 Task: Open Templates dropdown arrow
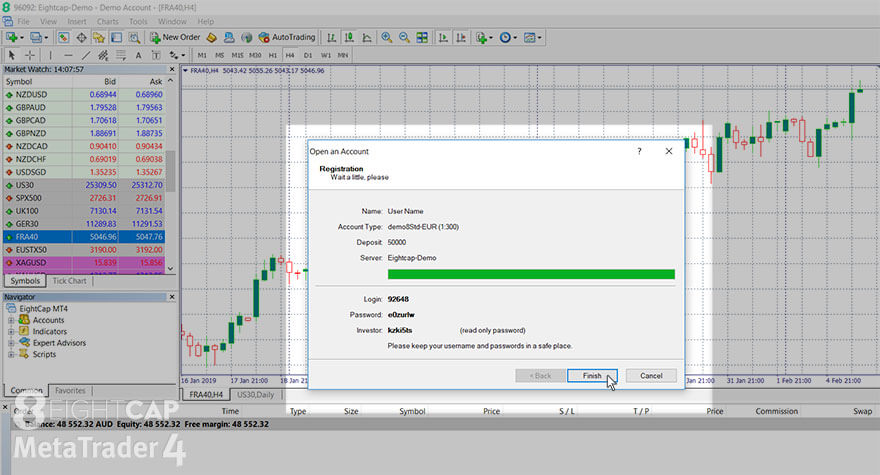pos(539,38)
